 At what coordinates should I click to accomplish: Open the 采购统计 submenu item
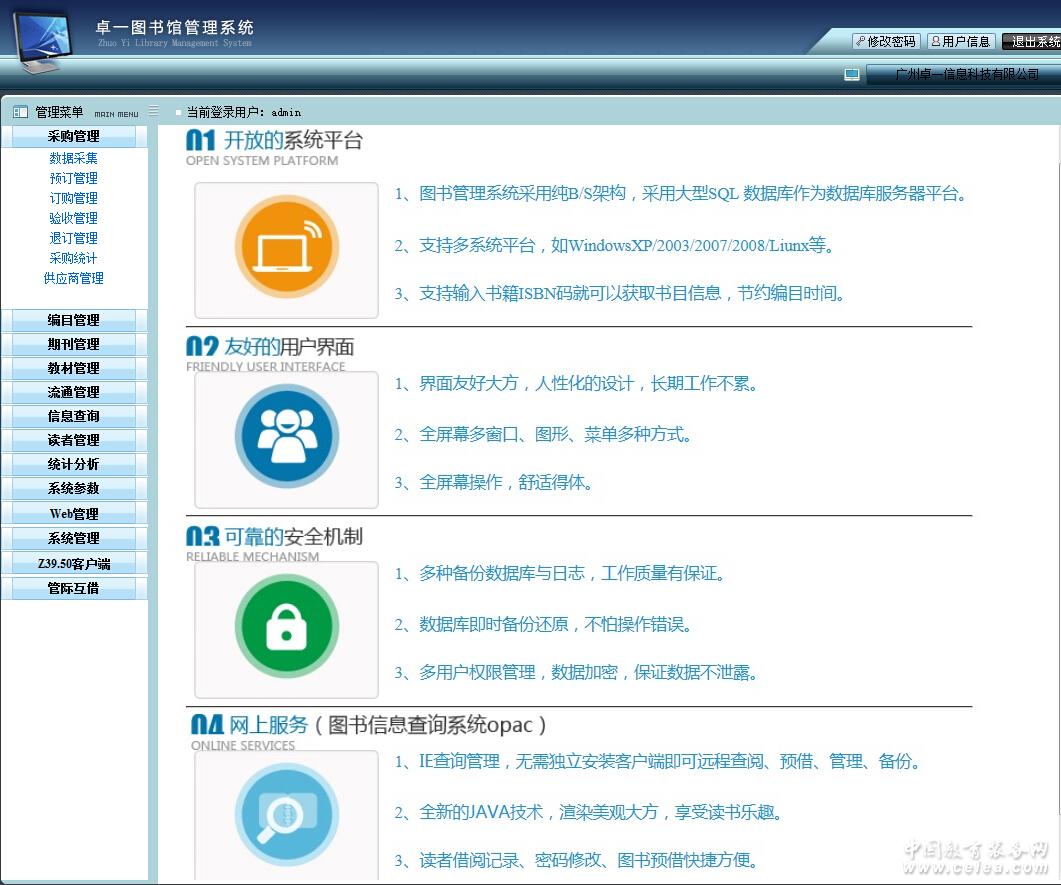pyautogui.click(x=74, y=258)
